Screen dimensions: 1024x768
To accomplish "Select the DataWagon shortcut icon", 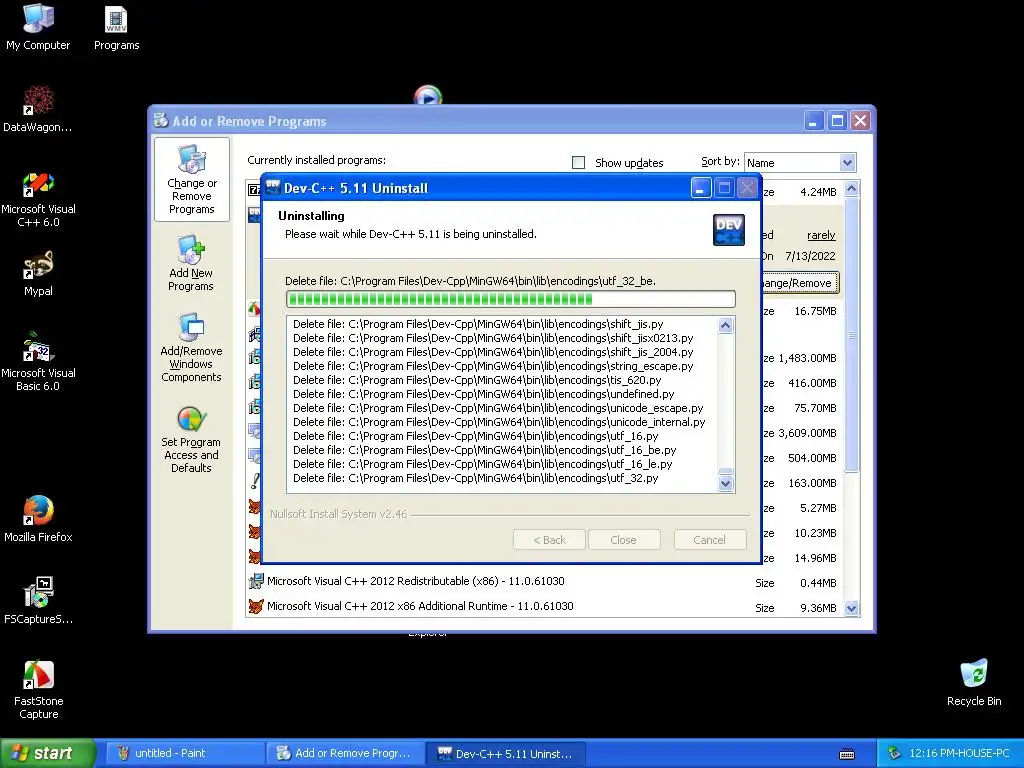I will click(38, 108).
